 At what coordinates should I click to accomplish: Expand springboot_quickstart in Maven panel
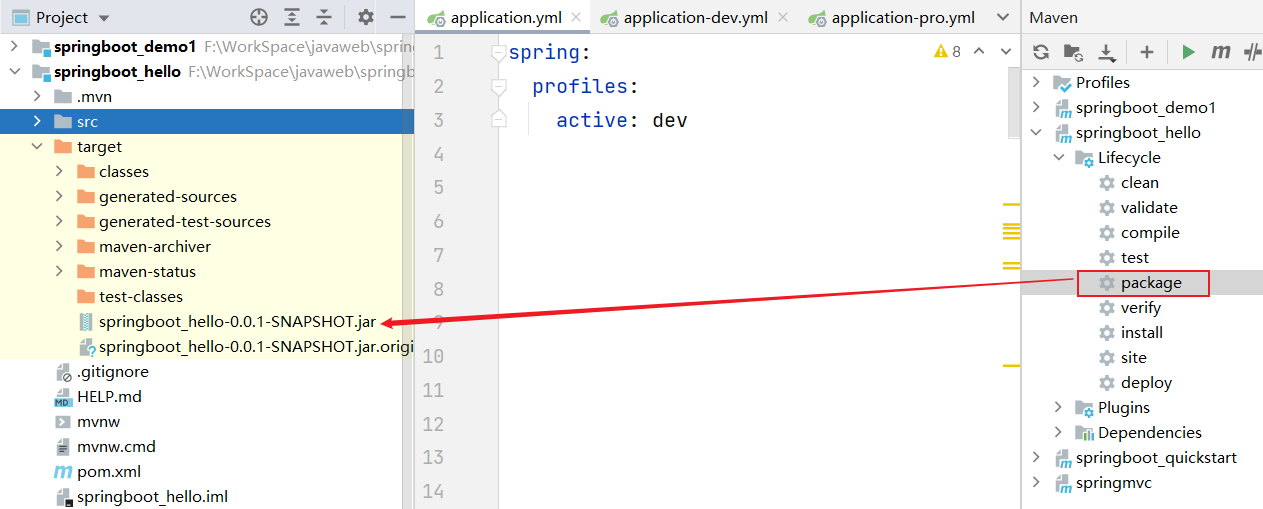pos(1036,457)
